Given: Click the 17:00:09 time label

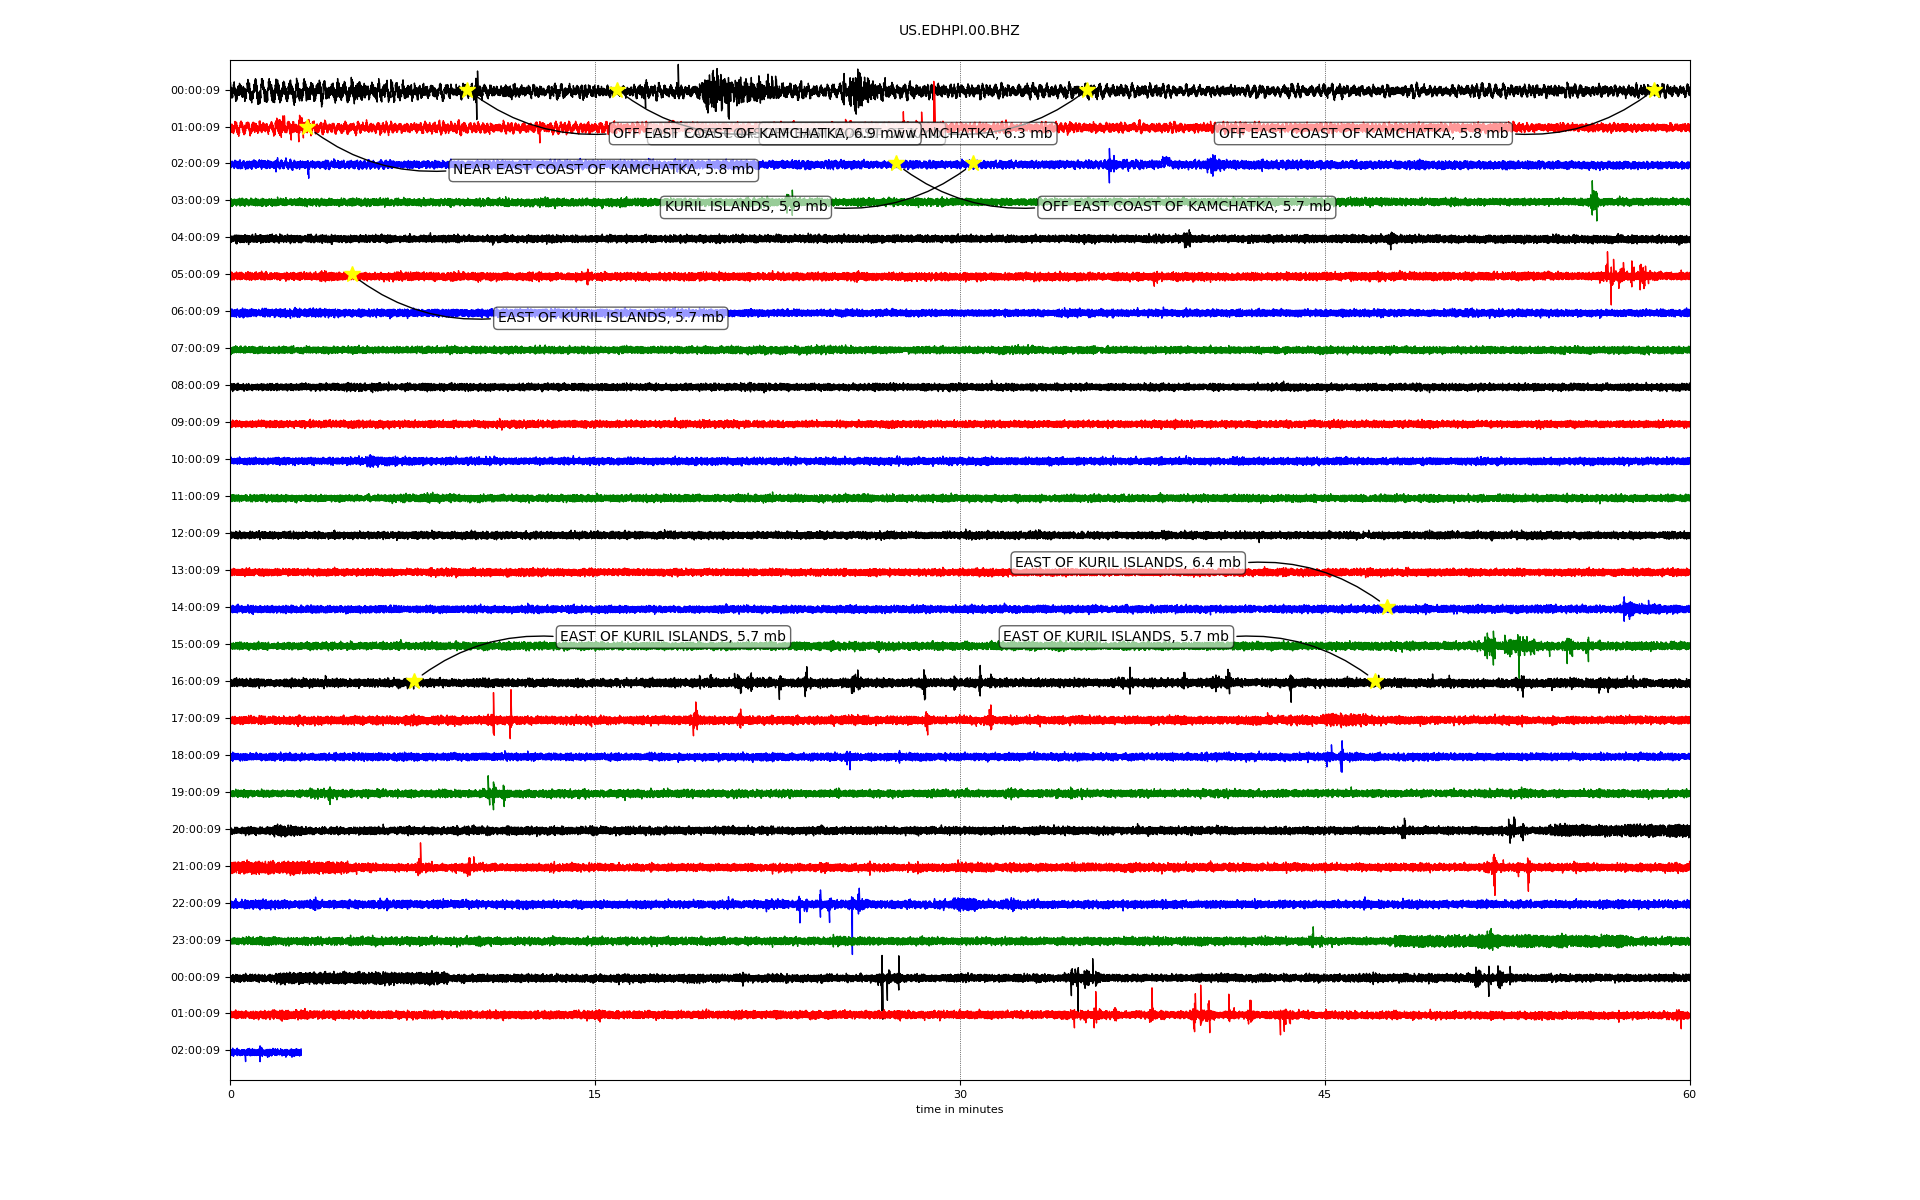Looking at the screenshot, I should (195, 719).
